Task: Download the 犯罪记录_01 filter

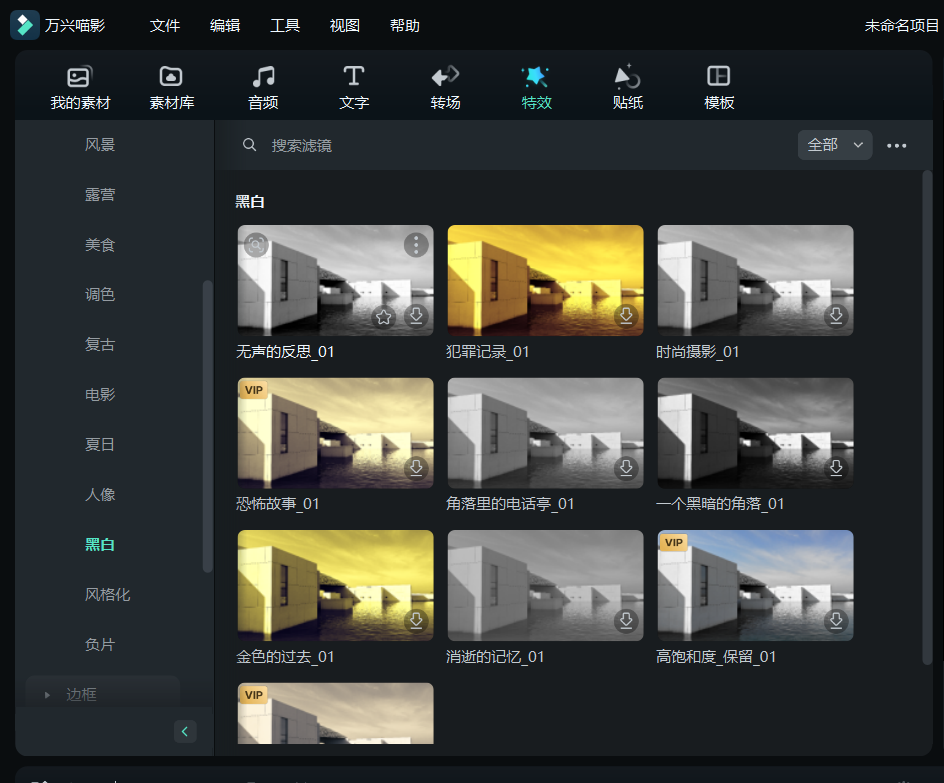Action: 626,316
